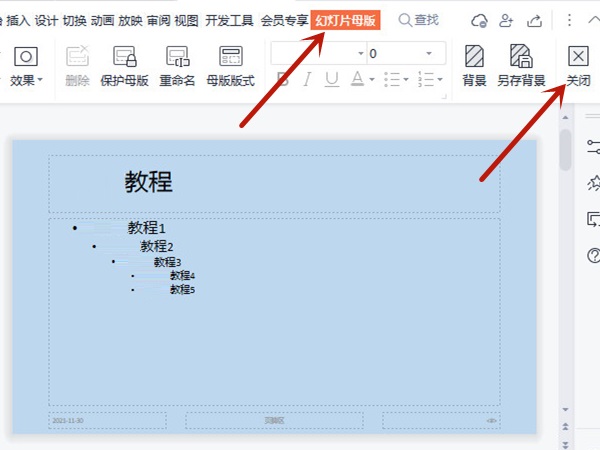
Task: Open the 放映 tab
Action: click(130, 20)
